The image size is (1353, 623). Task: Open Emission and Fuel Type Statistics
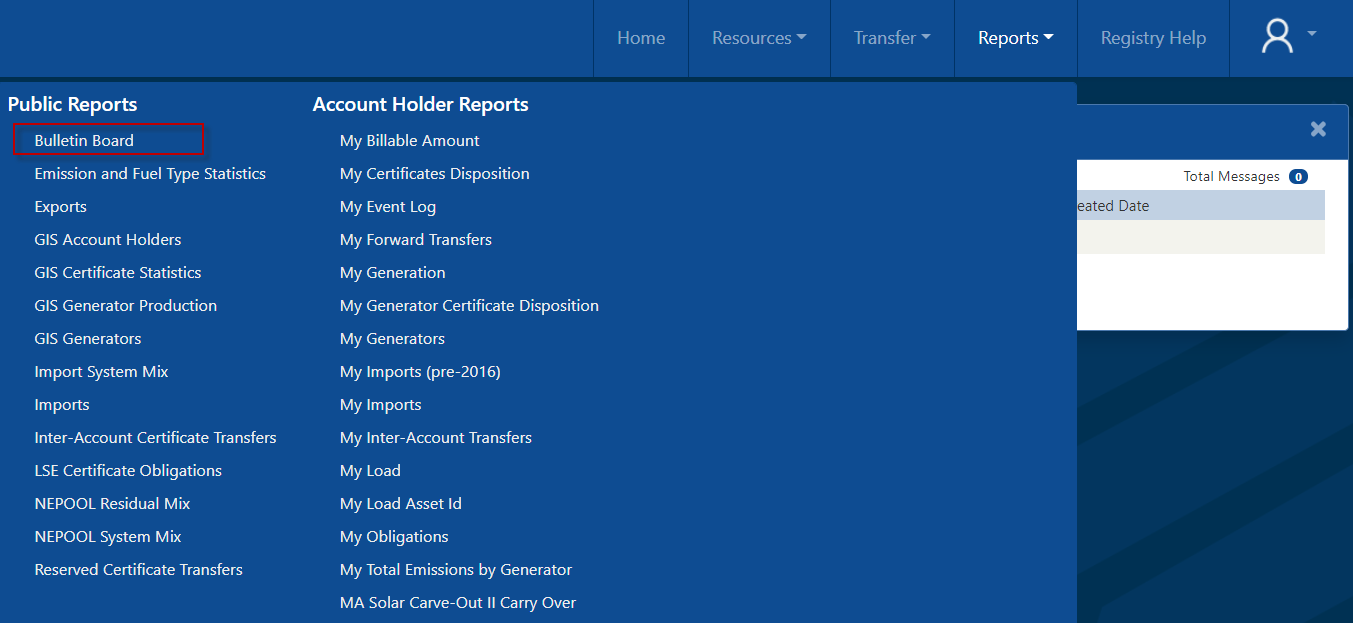point(150,174)
